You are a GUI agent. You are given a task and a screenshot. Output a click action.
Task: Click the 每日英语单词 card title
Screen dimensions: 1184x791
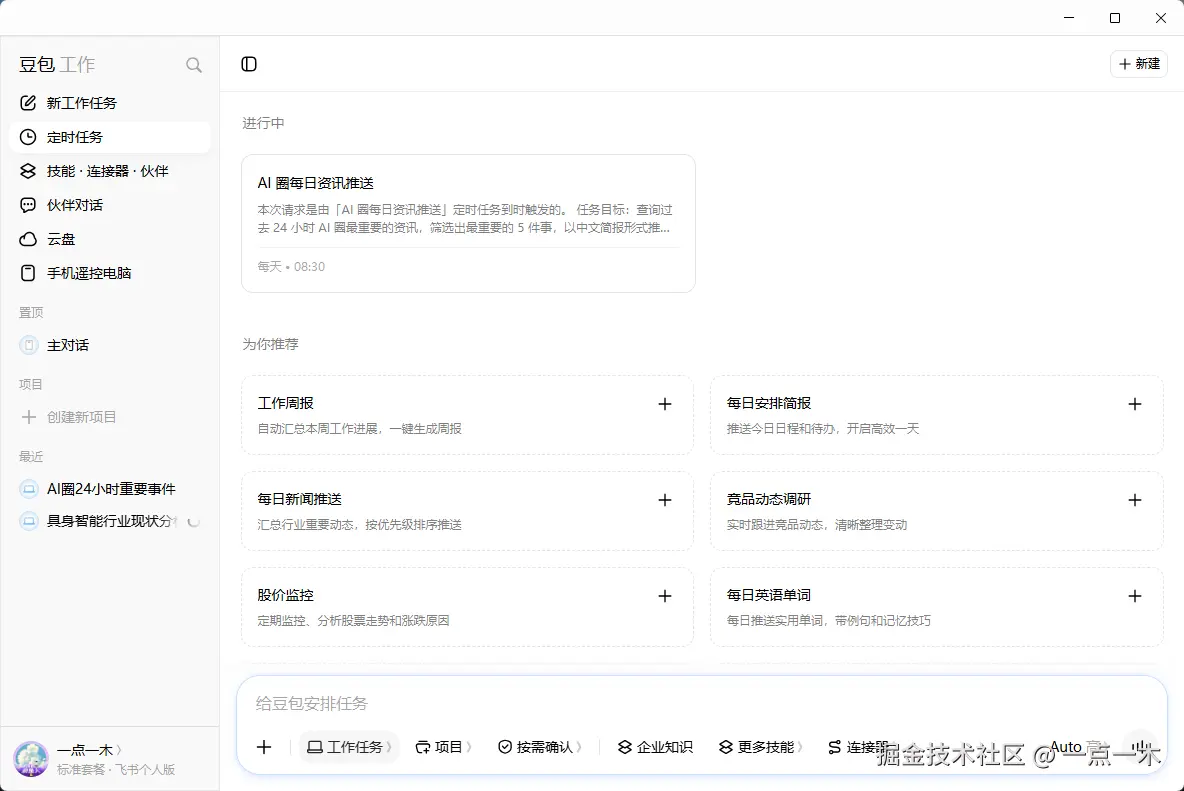769,596
